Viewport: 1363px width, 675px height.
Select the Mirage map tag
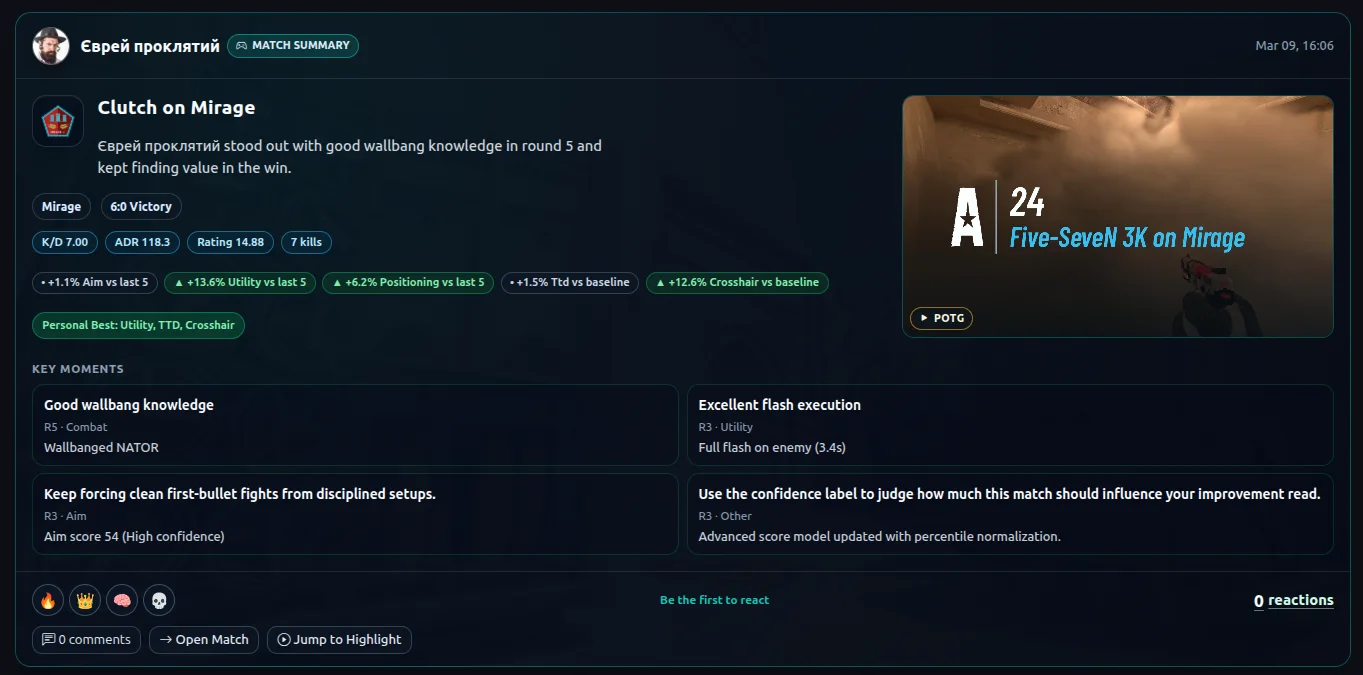point(61,207)
